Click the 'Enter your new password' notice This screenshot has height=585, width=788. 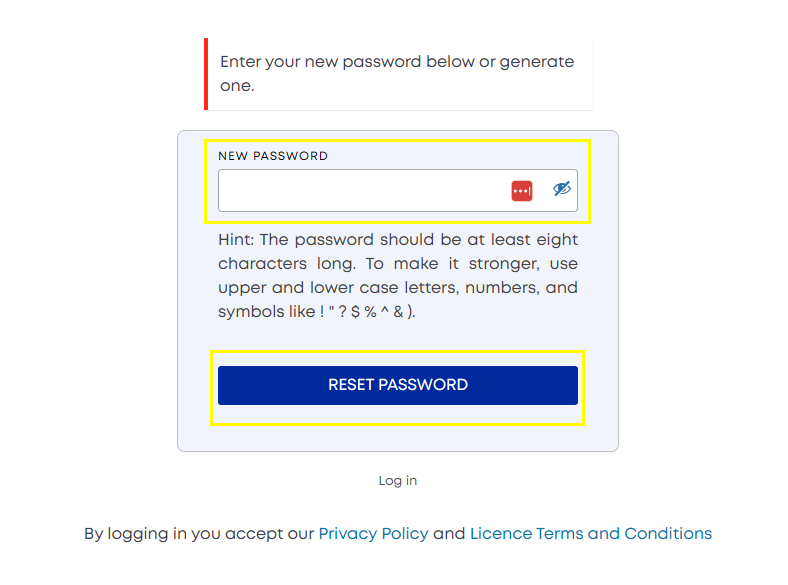(397, 73)
